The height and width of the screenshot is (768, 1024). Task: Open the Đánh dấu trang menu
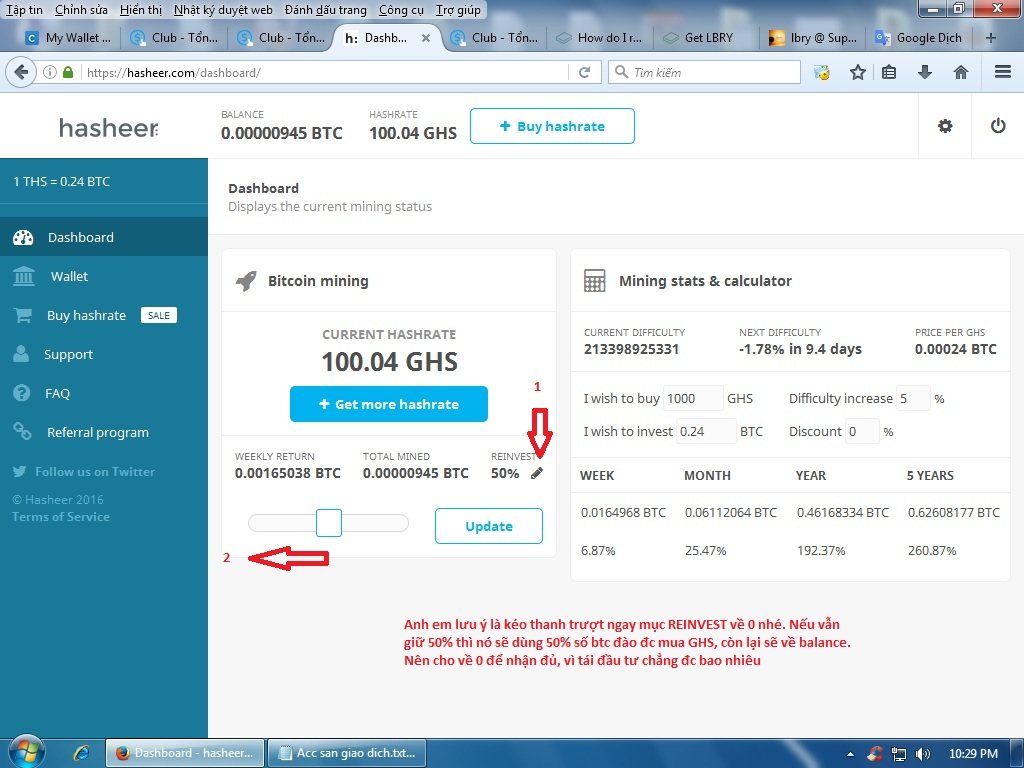326,10
